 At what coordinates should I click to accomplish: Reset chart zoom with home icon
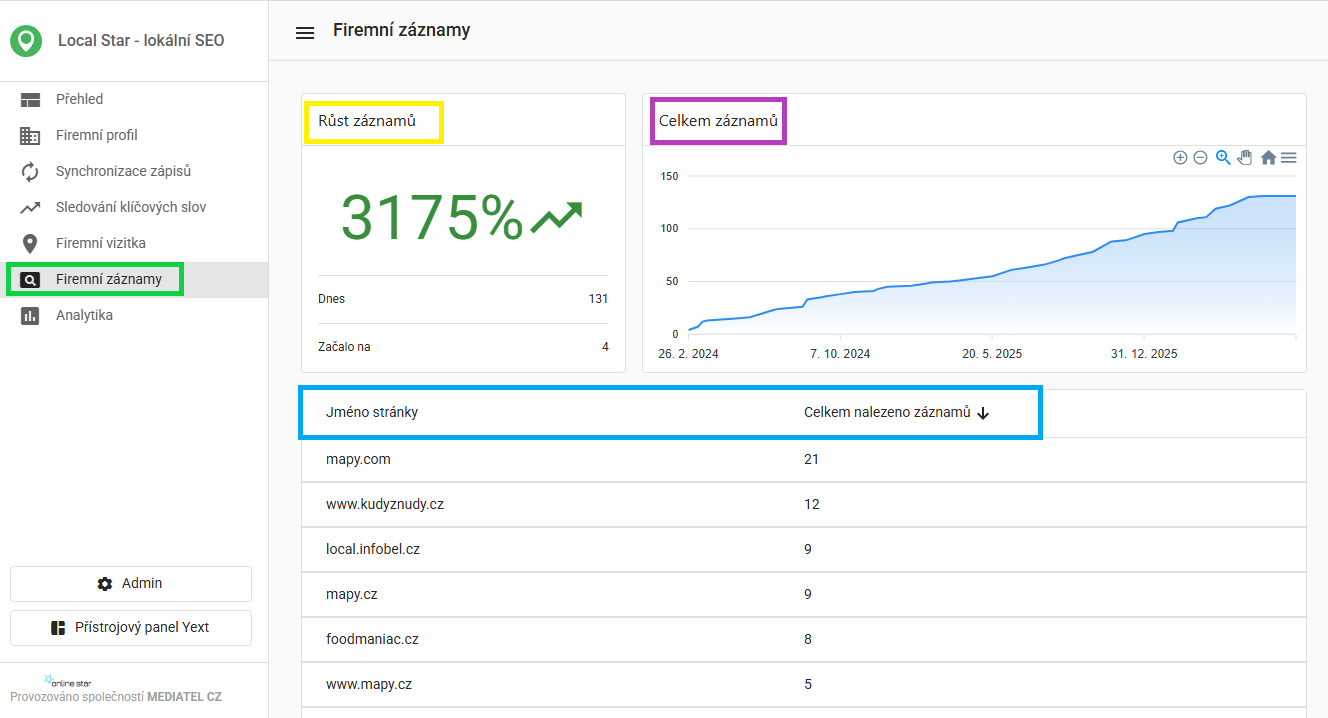tap(1268, 157)
